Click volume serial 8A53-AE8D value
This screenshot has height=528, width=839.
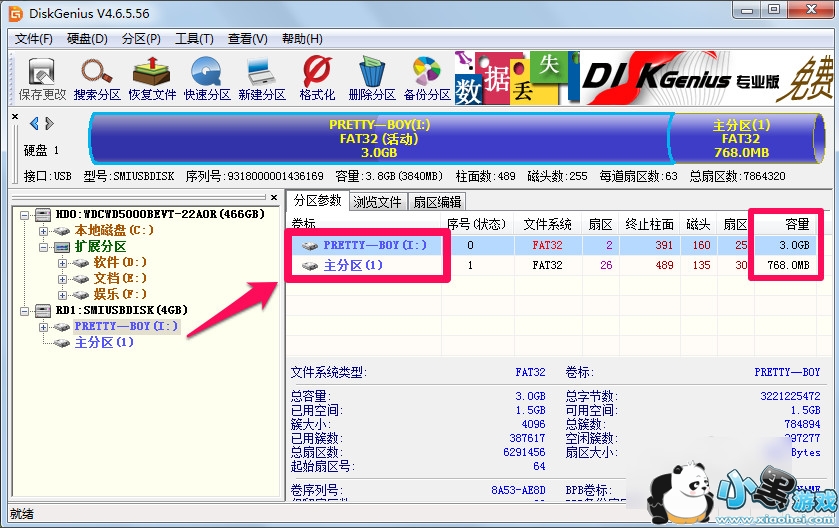pos(518,490)
